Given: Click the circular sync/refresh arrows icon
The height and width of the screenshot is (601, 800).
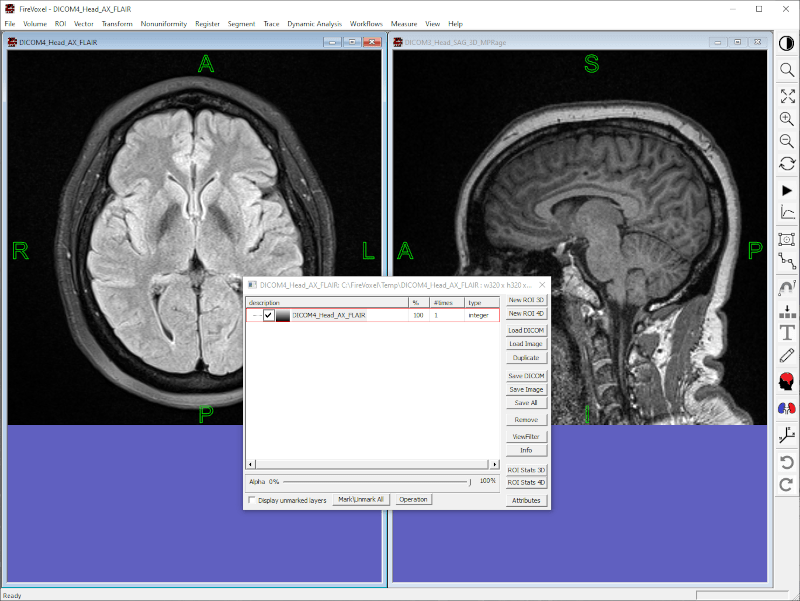Looking at the screenshot, I should [787, 164].
